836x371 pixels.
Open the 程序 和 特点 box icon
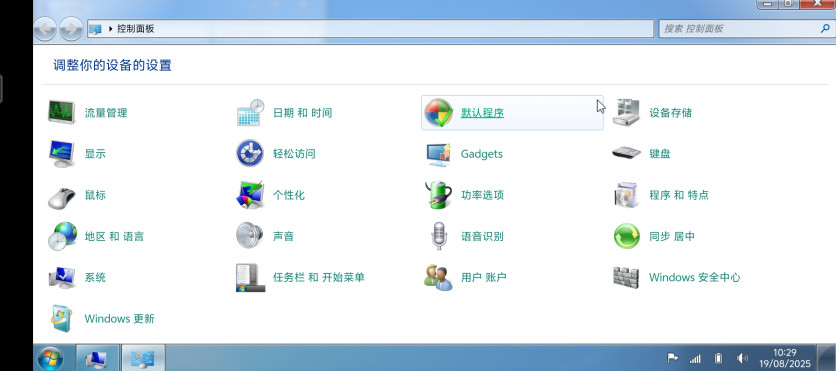(x=626, y=195)
